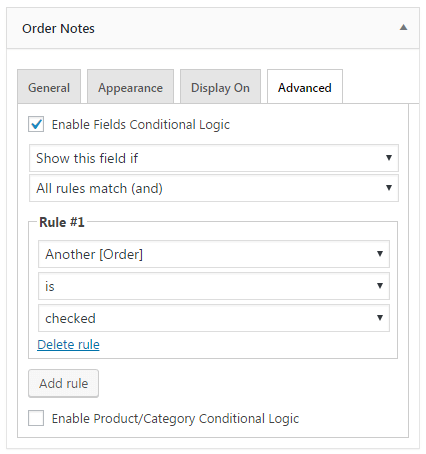Open the Another [Order] field dropdown
The image size is (426, 454).
click(x=214, y=254)
